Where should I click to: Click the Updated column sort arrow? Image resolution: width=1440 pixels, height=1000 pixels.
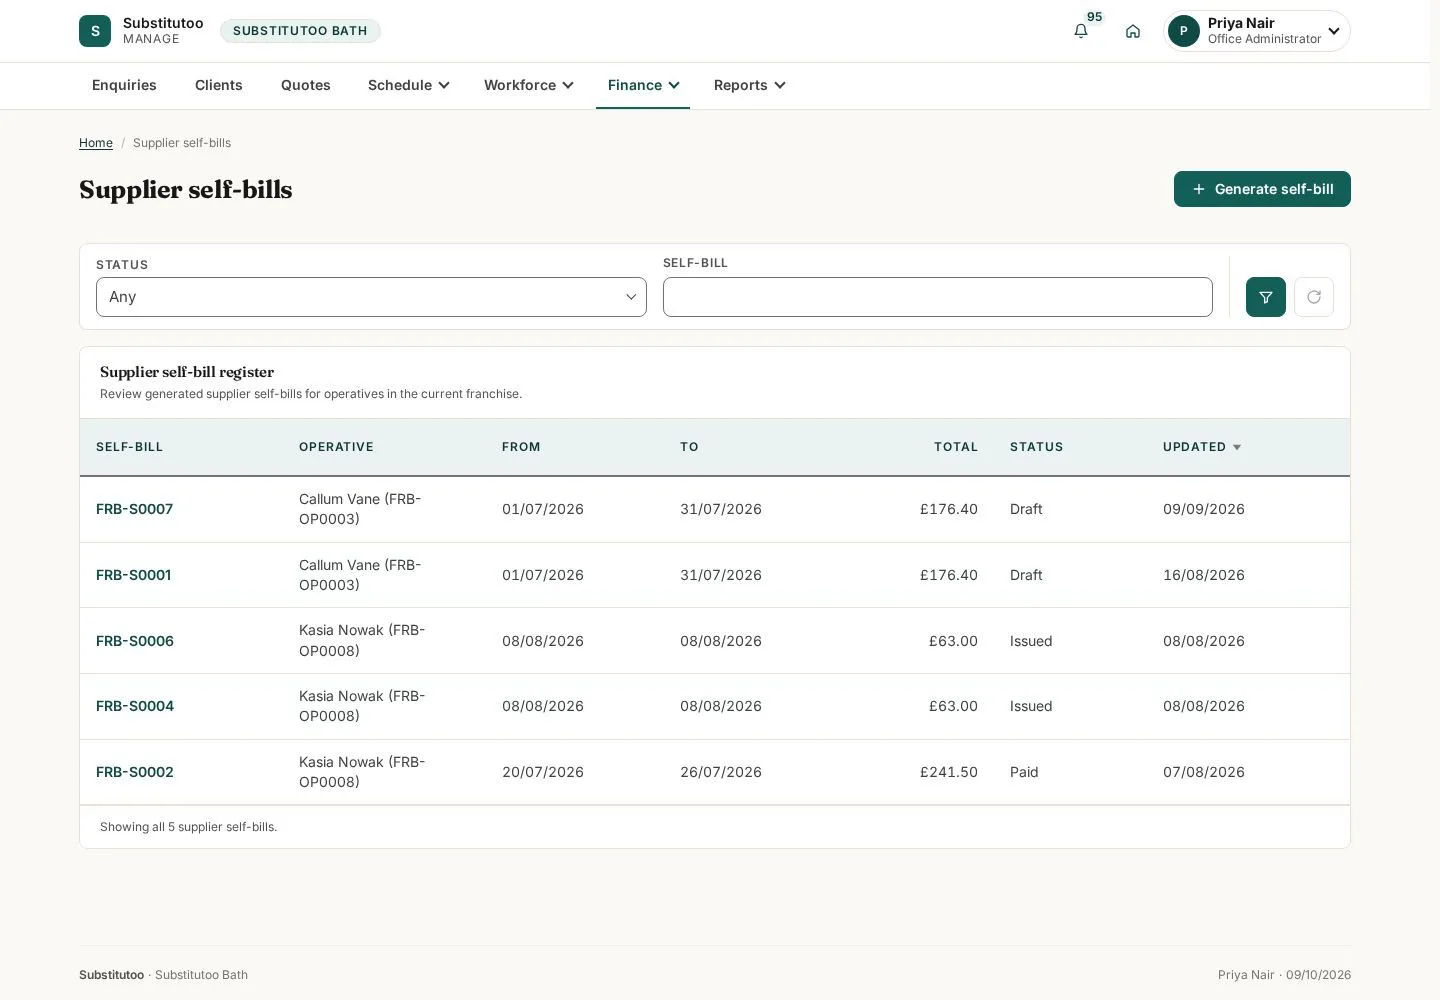1237,447
